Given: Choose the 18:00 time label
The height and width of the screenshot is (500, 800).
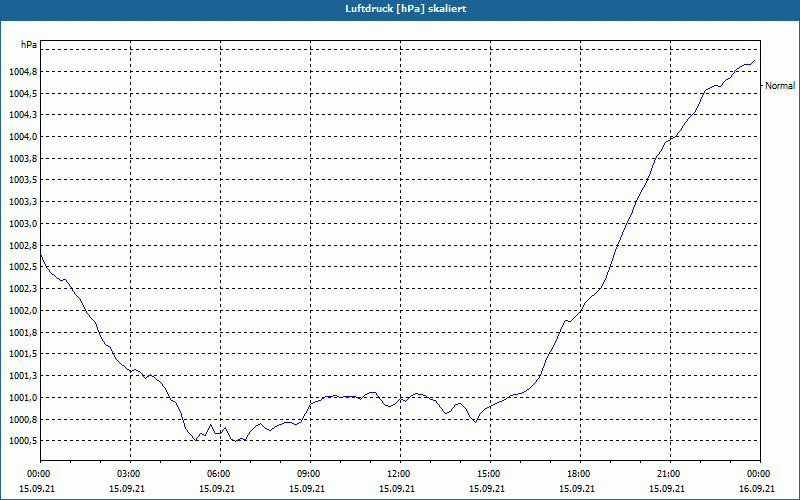Looking at the screenshot, I should pos(577,474).
